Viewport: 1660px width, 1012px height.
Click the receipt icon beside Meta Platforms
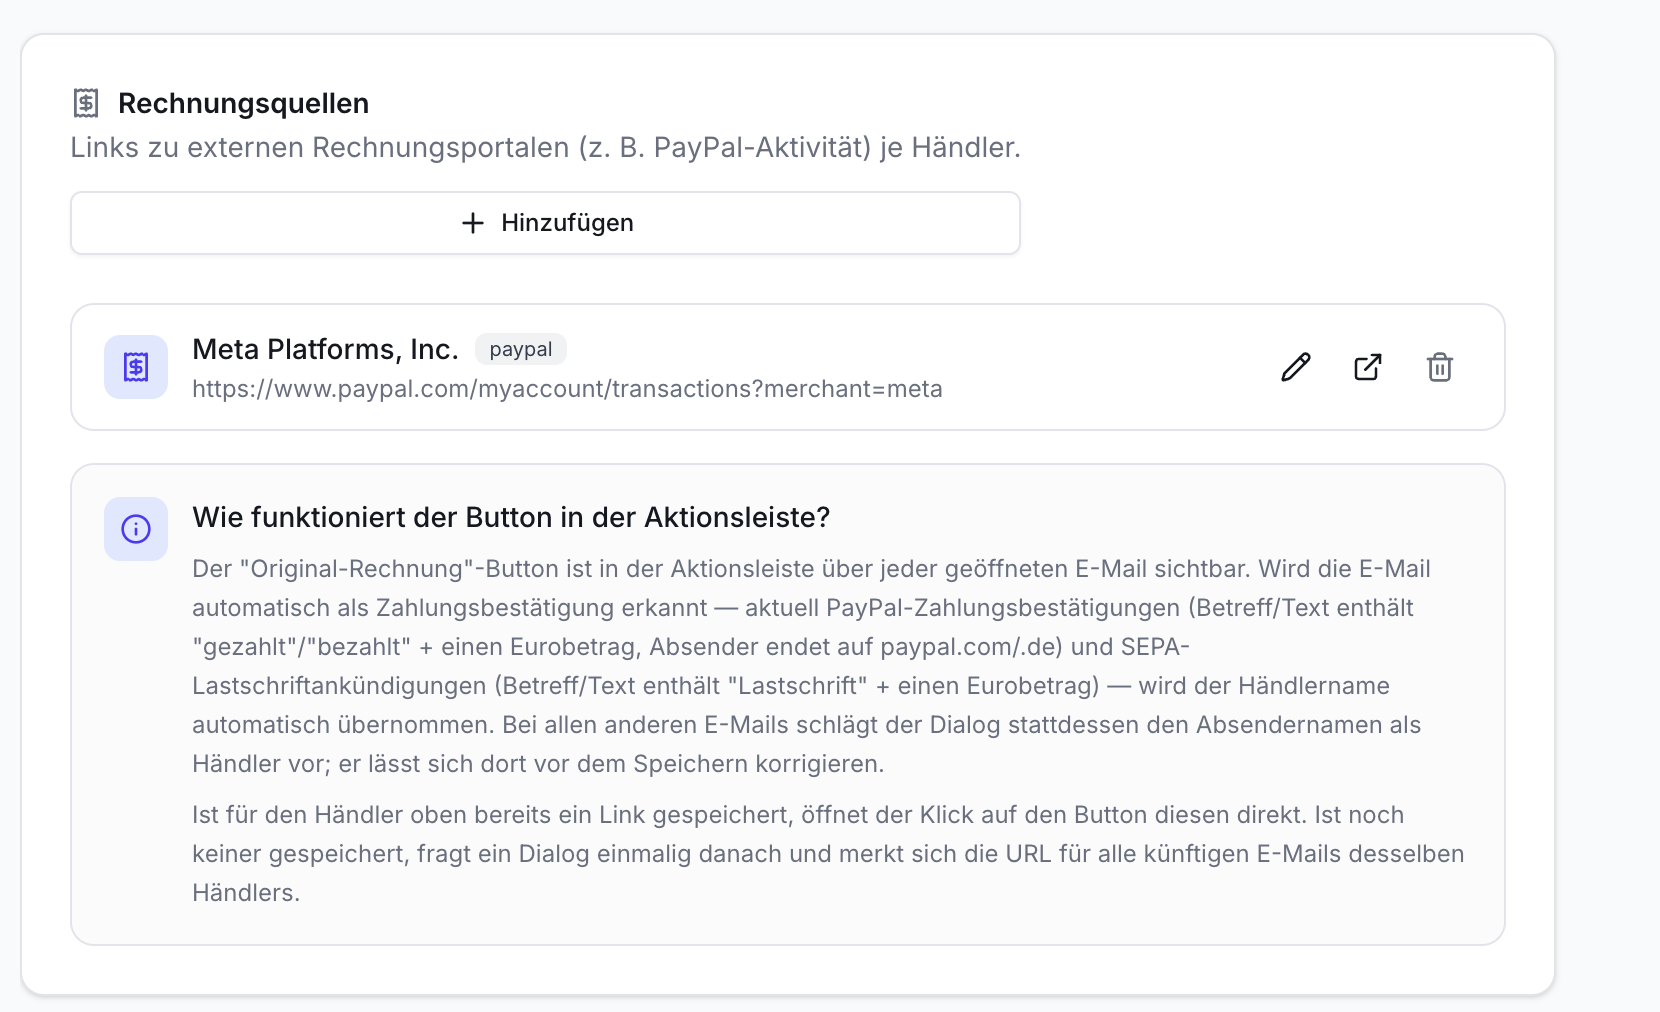tap(136, 367)
